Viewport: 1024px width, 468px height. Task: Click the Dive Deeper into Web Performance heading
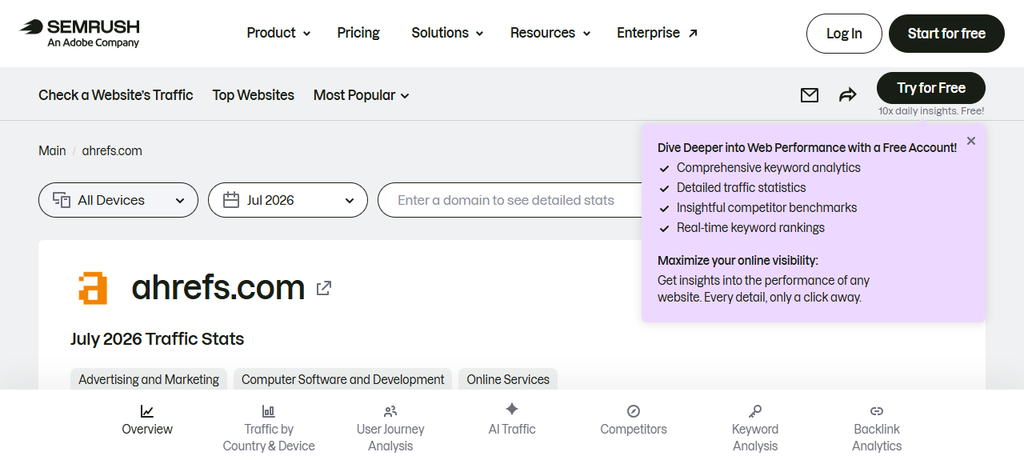coord(807,148)
